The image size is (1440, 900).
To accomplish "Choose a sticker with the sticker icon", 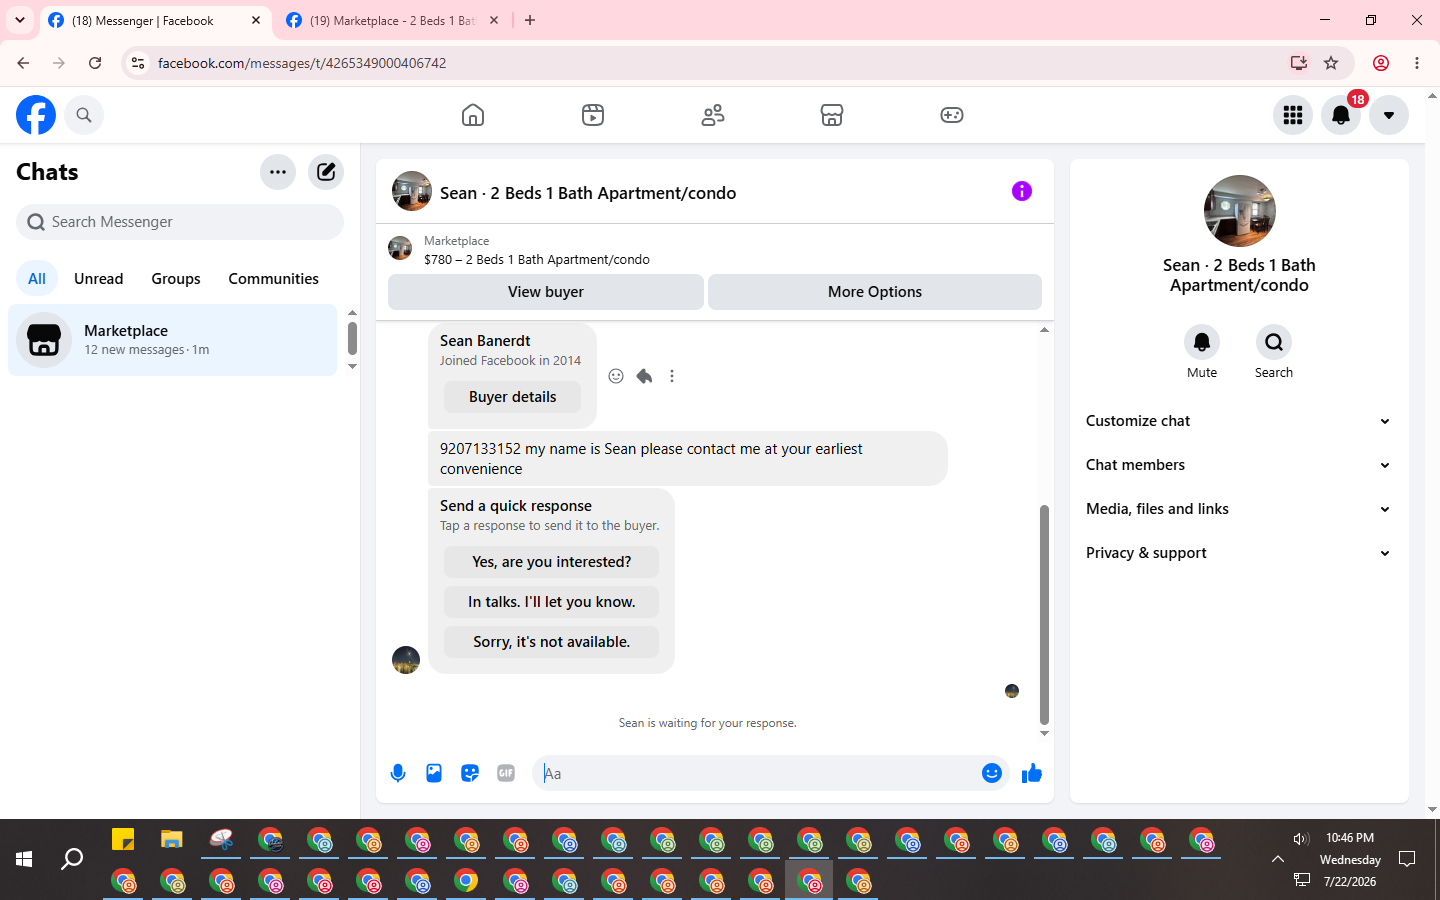I will (x=470, y=773).
